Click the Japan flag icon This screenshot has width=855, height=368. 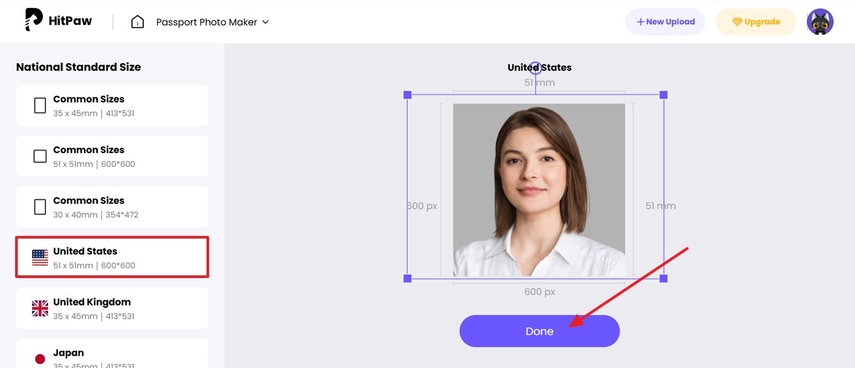click(x=40, y=359)
